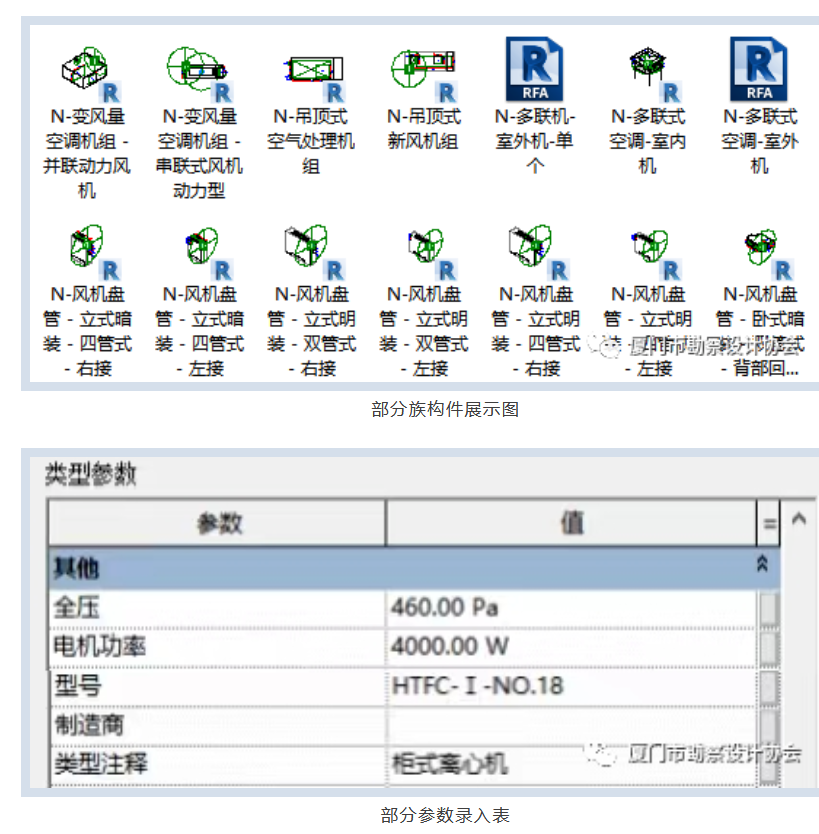The height and width of the screenshot is (834, 819).
Task: Select N-多联机-室外机-单个 RFA file icon
Action: coord(534,69)
